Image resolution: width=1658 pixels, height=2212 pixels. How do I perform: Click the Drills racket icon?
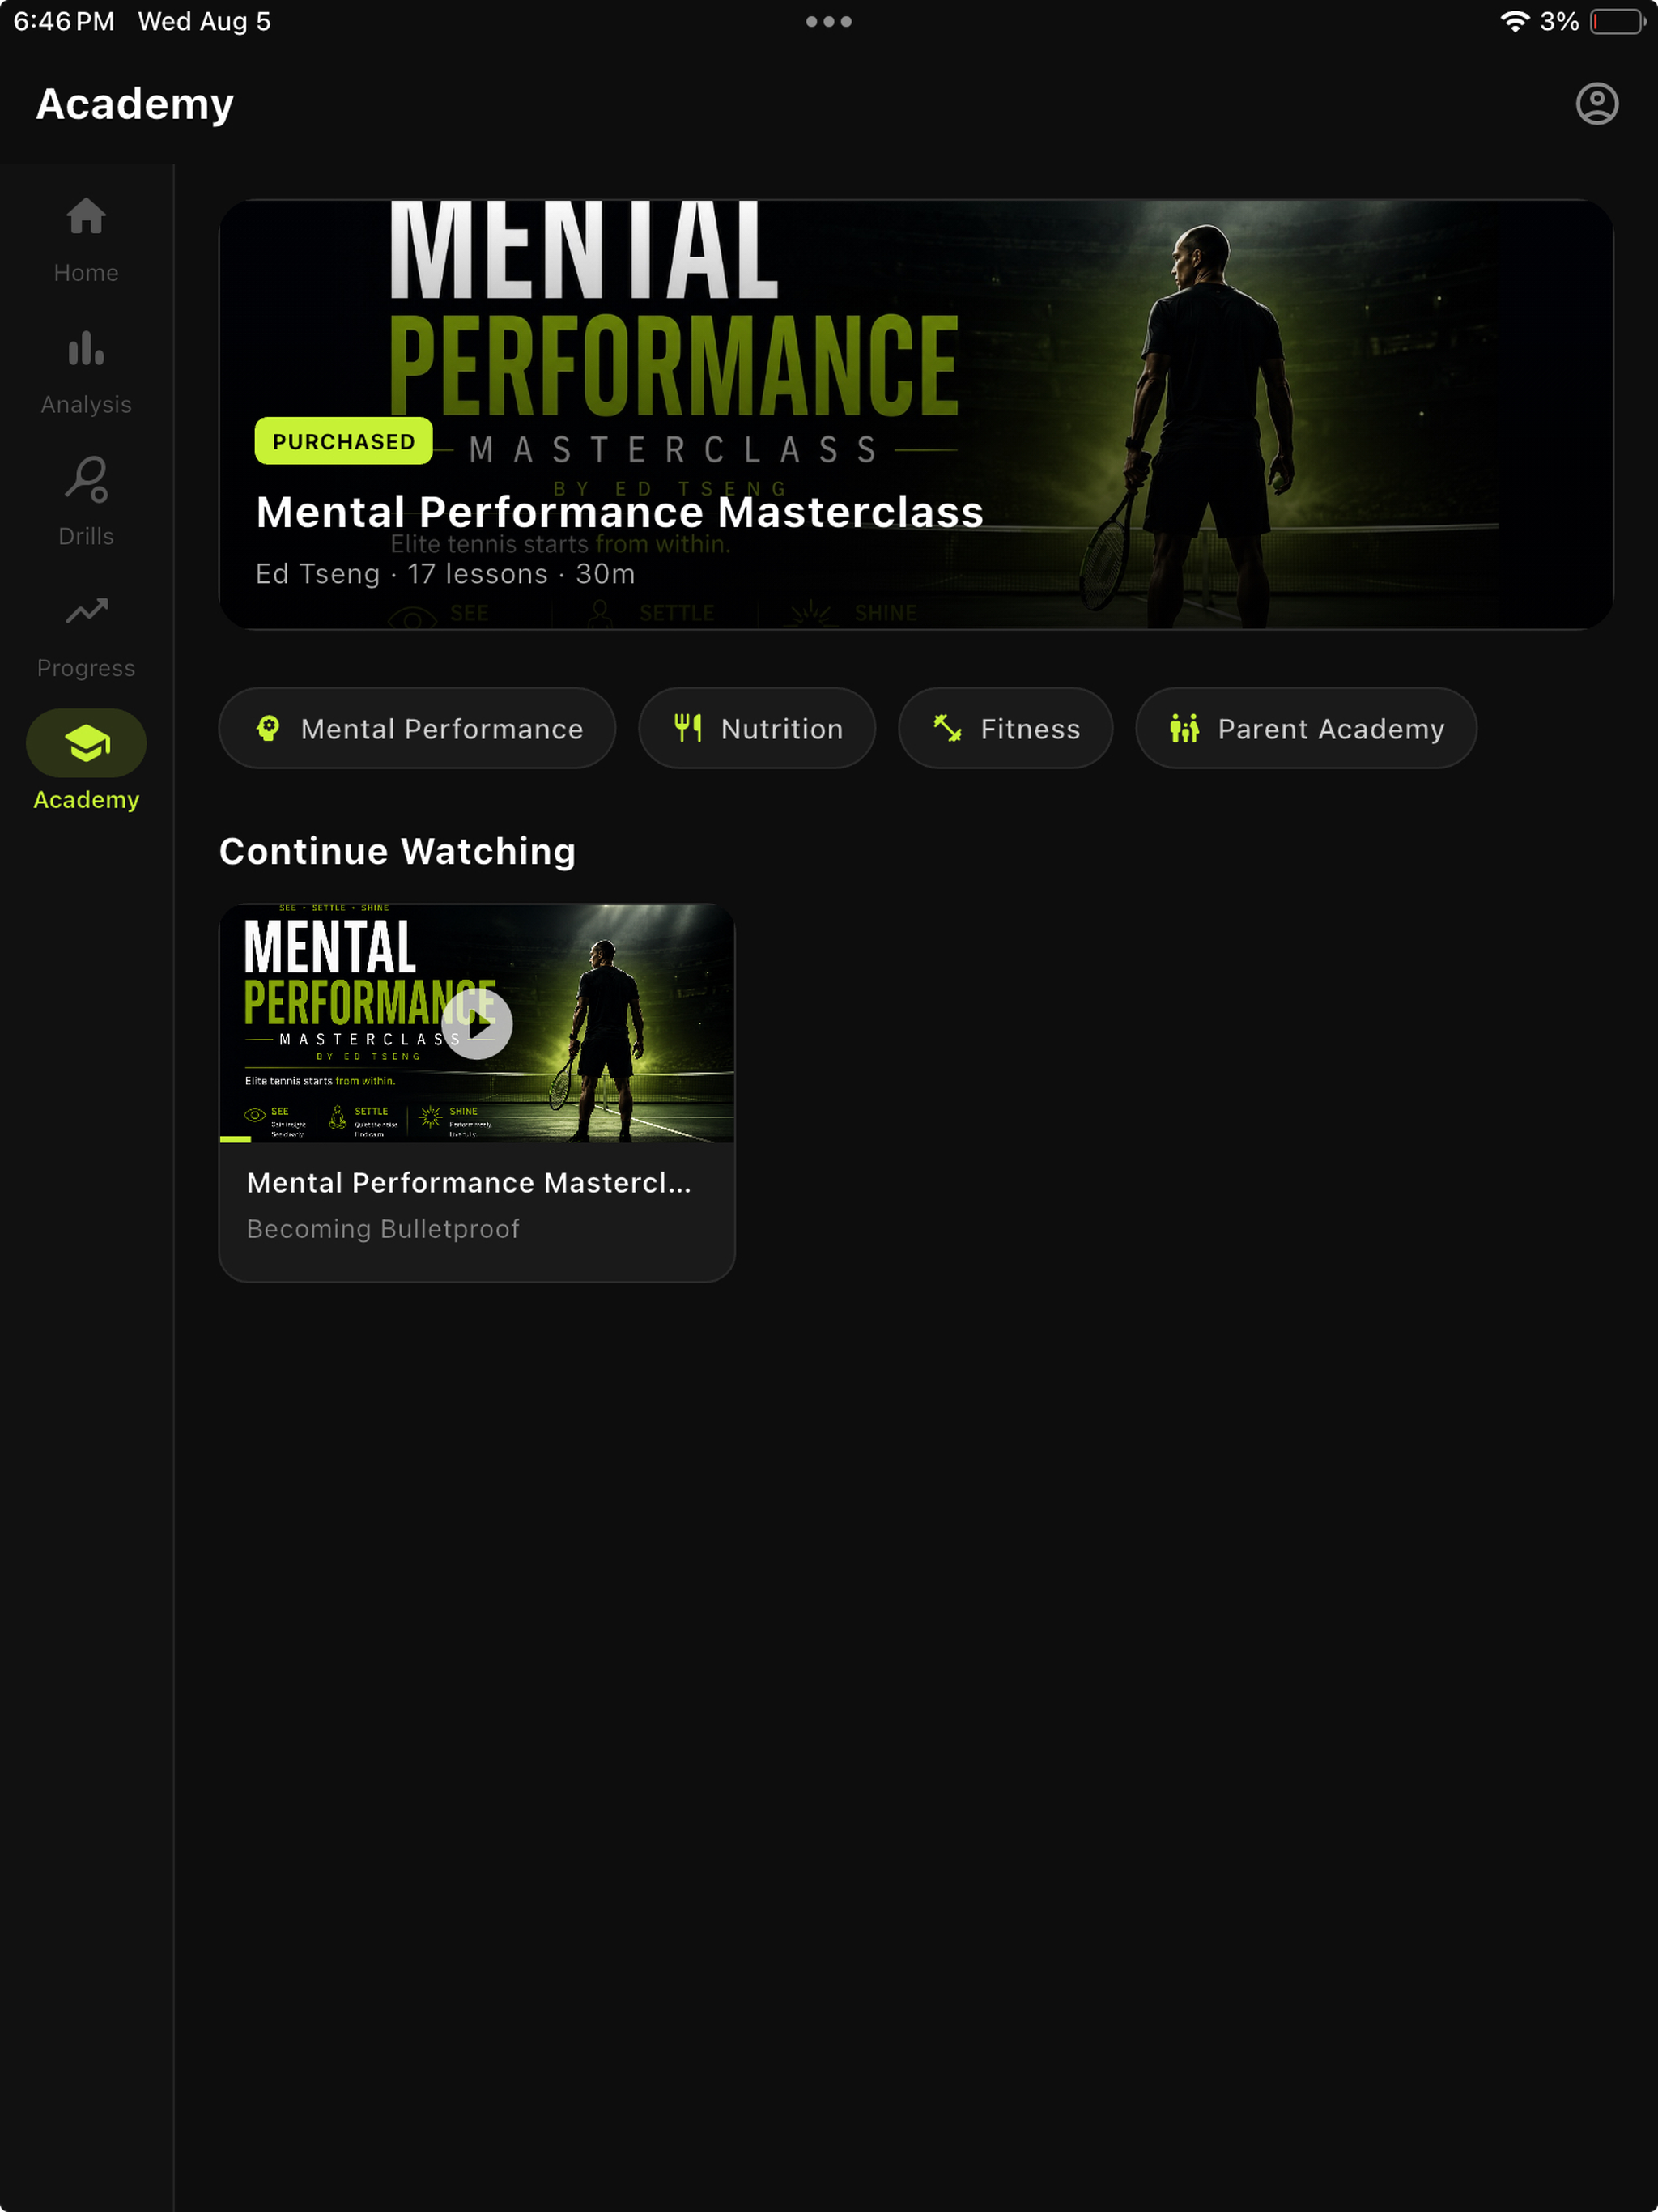click(x=86, y=479)
